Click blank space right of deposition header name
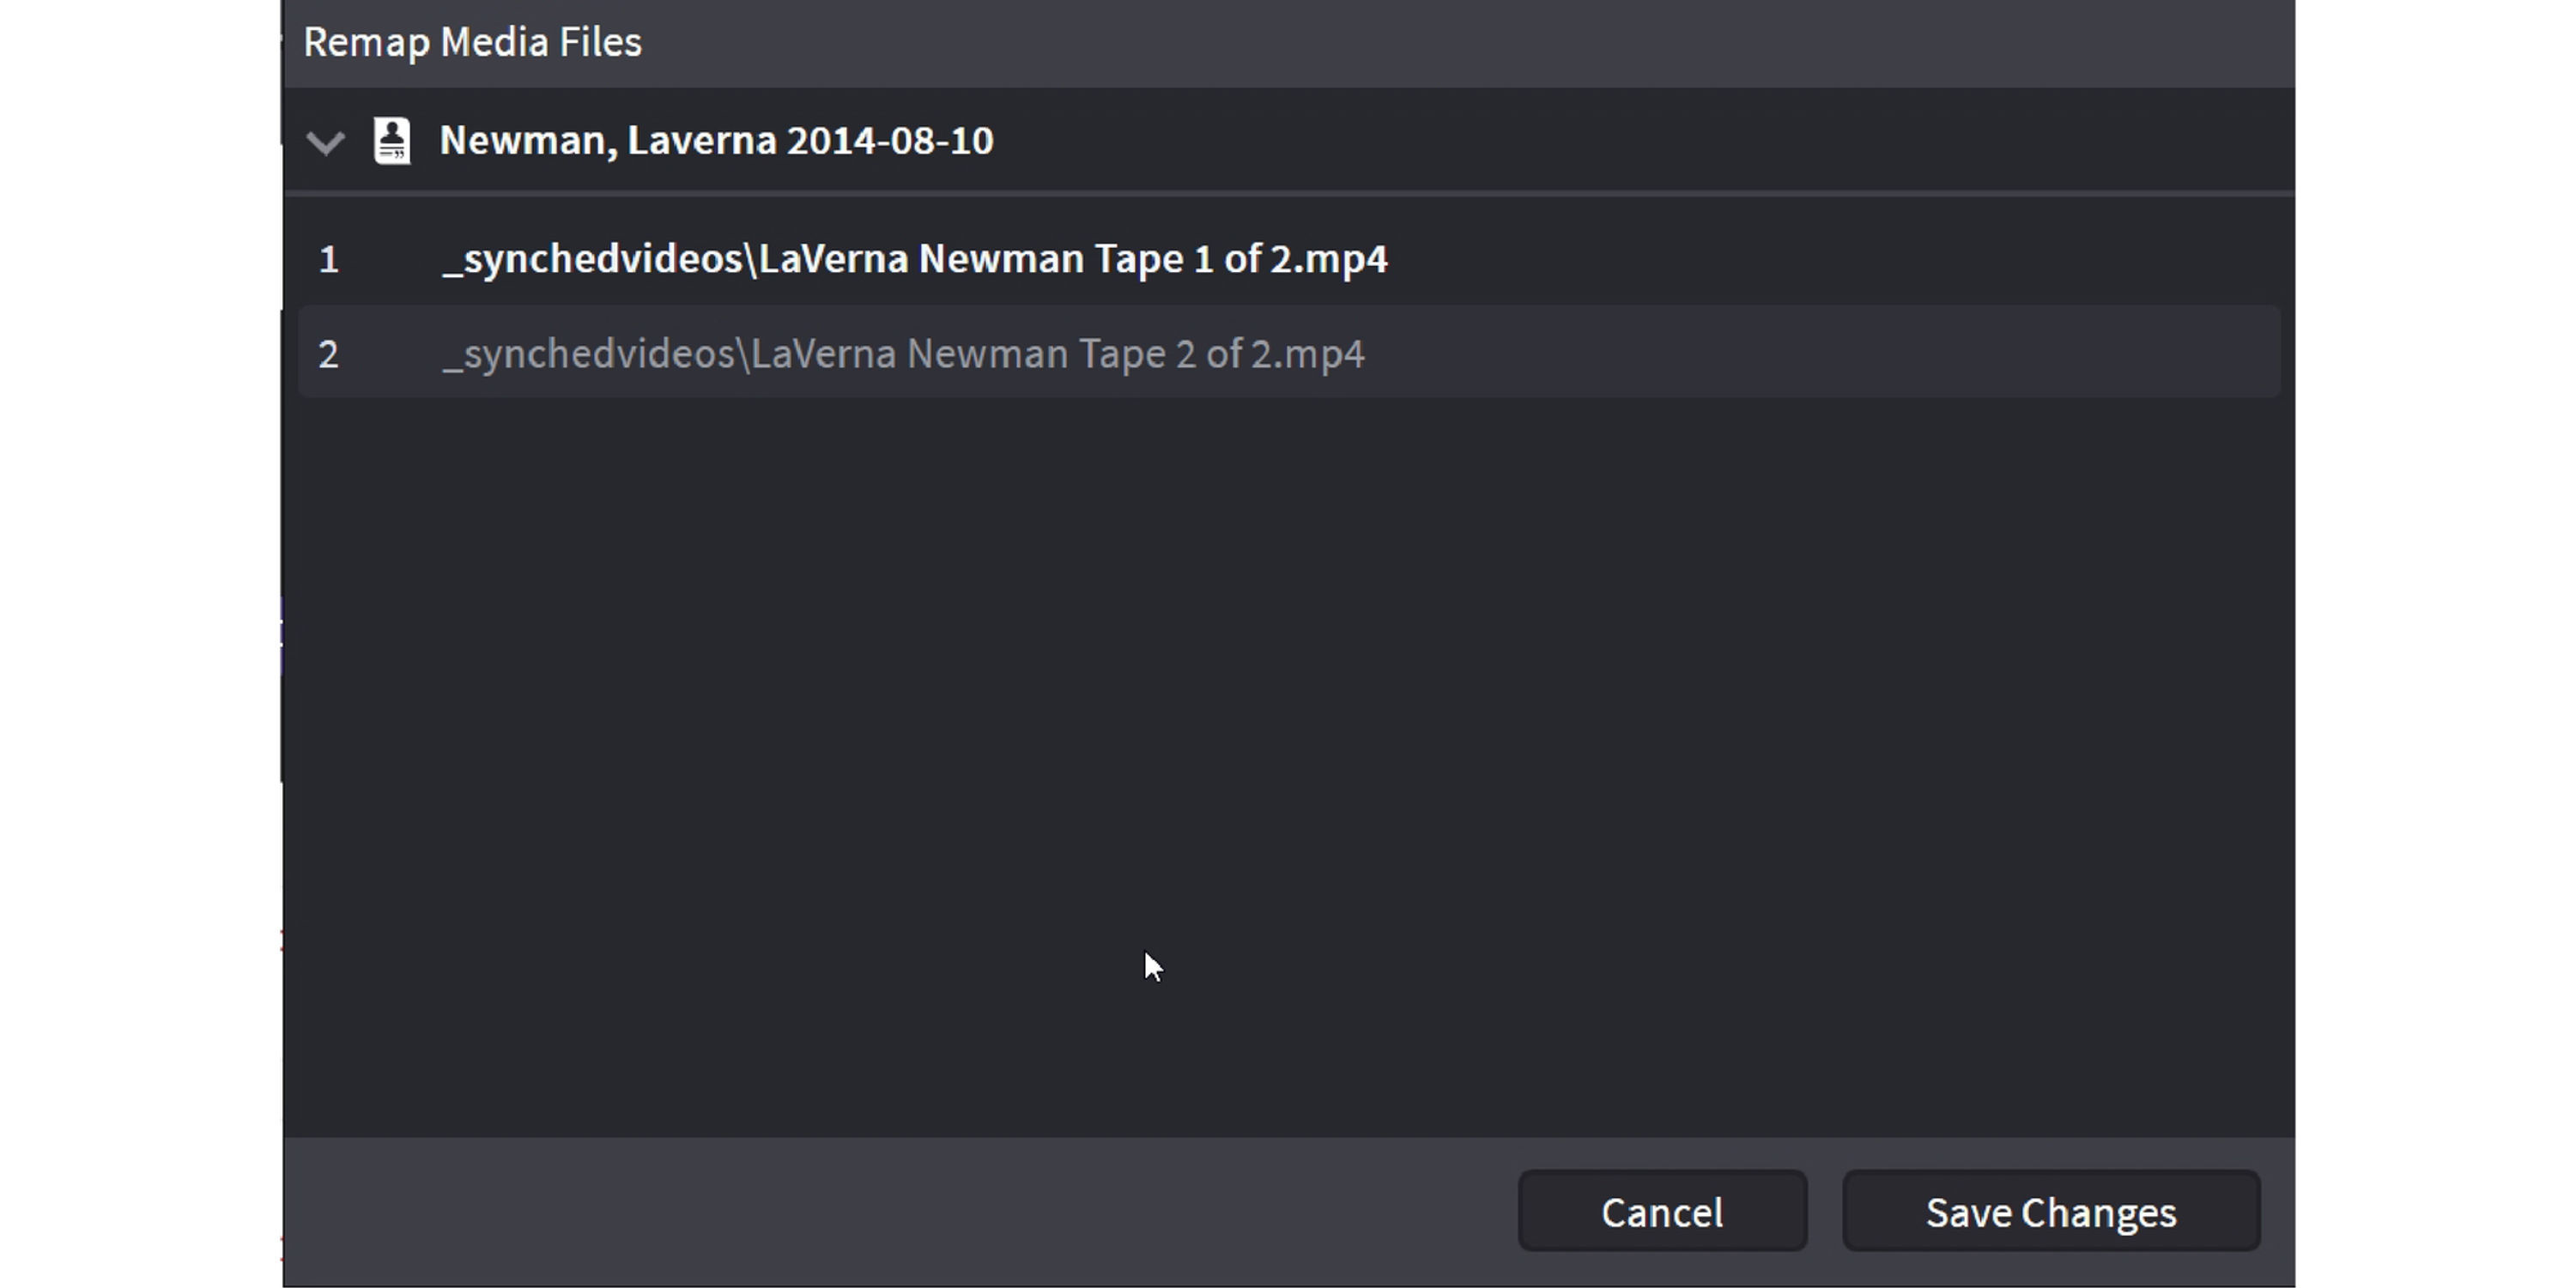 (x=1600, y=141)
